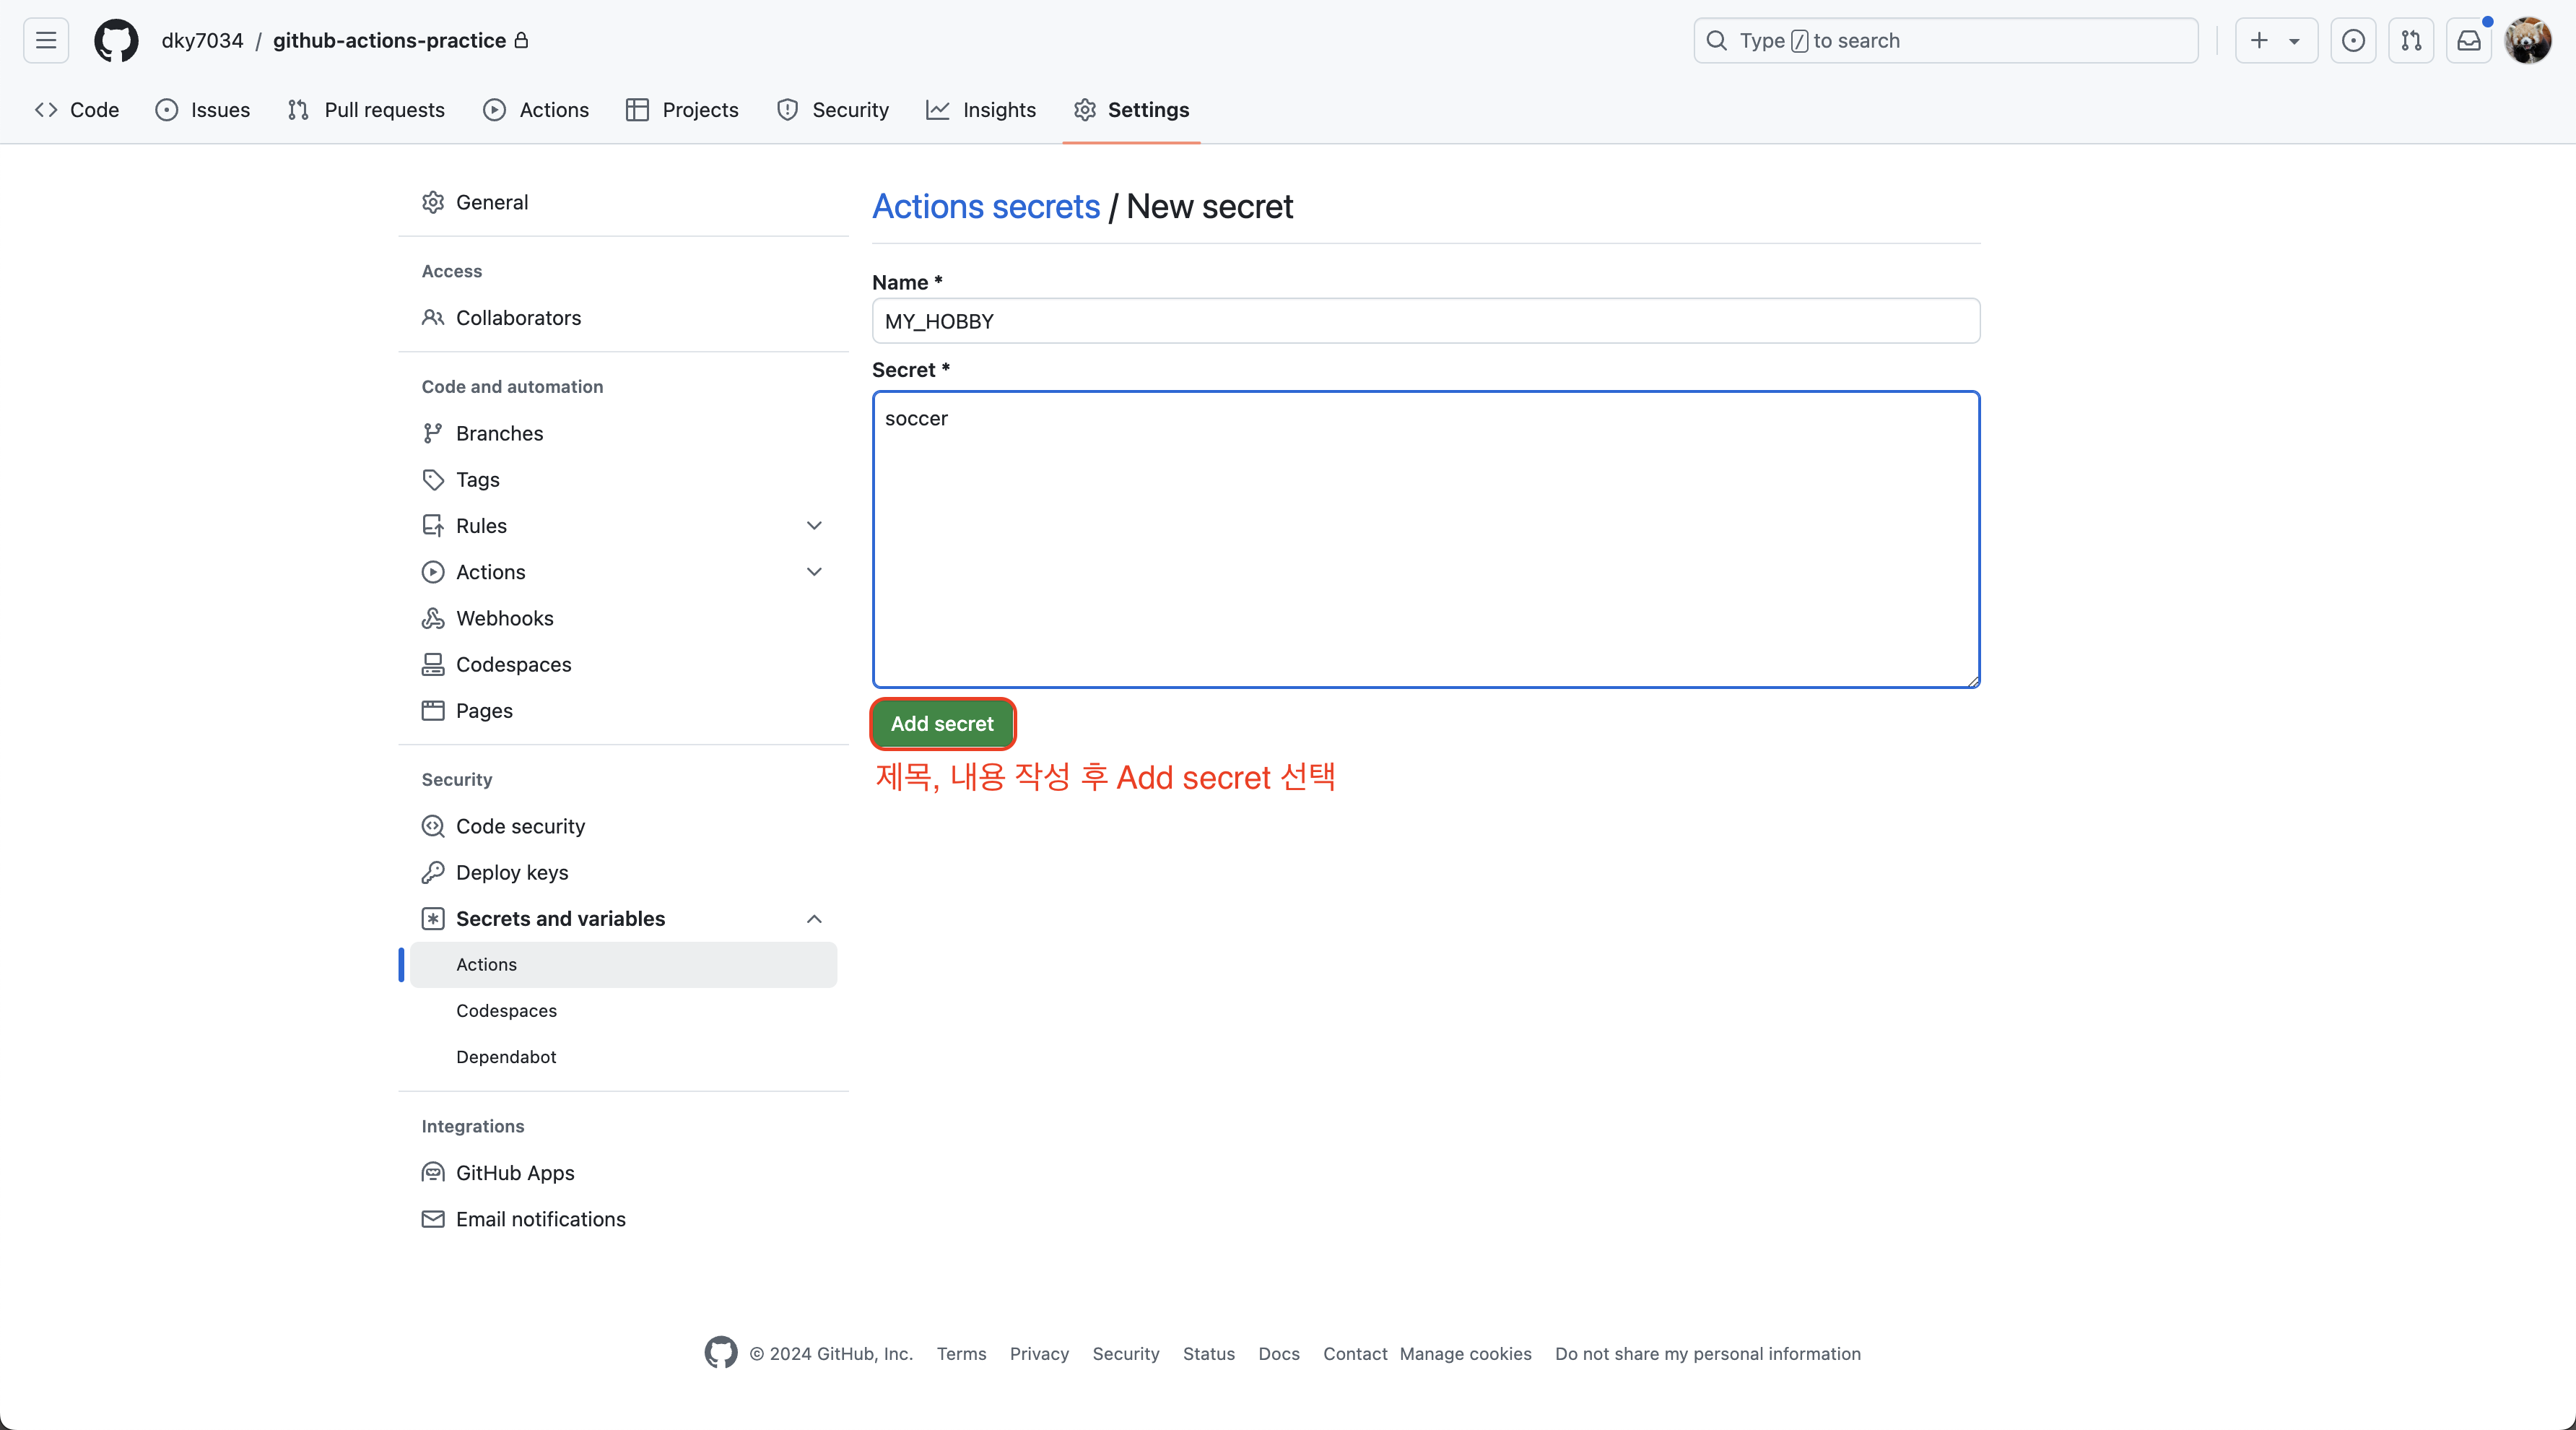This screenshot has width=2576, height=1430.
Task: Click the plus create-new icon
Action: pyautogui.click(x=2259, y=40)
